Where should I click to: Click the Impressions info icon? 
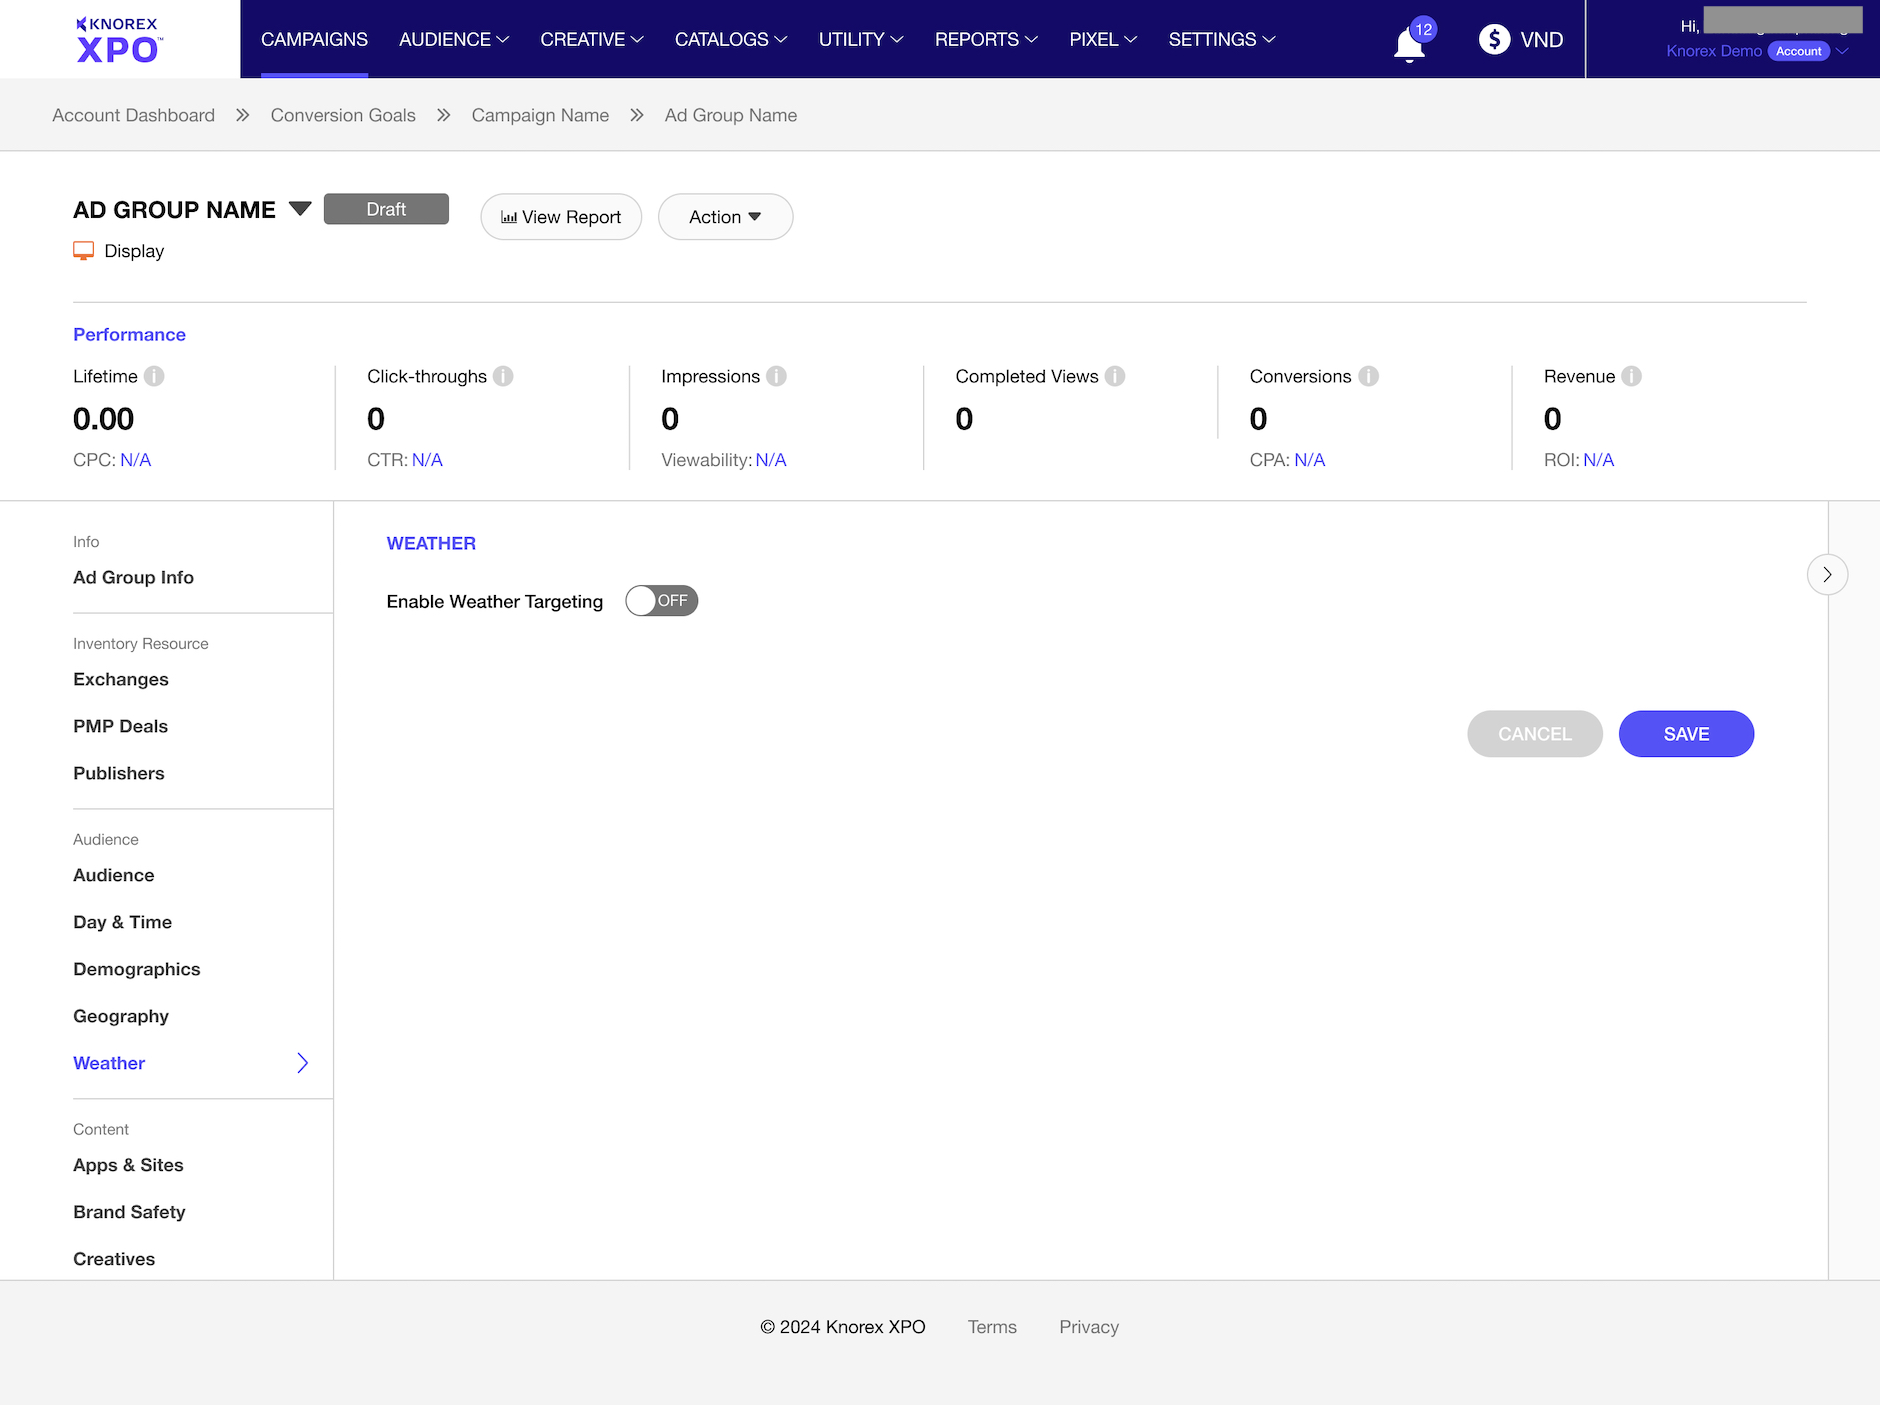tap(776, 376)
